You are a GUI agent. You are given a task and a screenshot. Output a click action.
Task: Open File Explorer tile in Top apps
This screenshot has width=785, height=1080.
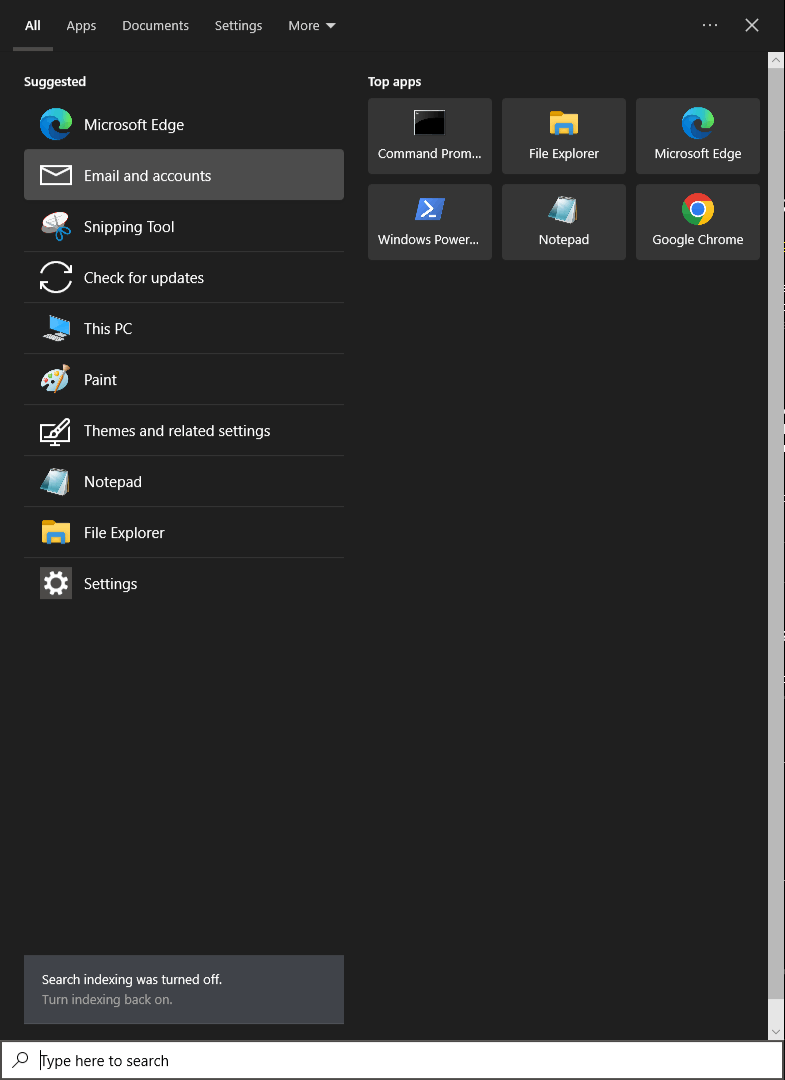pyautogui.click(x=563, y=136)
